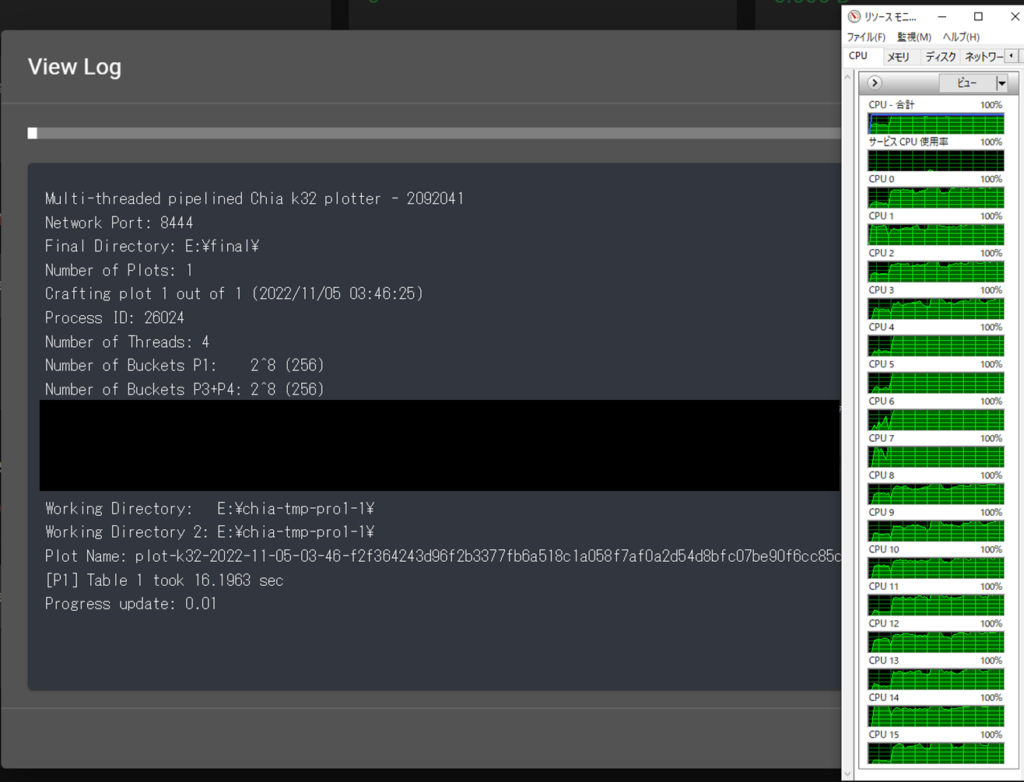Click the "Plot Name: plot-k32-2022-11-05" line
Screen dimensions: 1024x782
pyautogui.click(x=443, y=557)
